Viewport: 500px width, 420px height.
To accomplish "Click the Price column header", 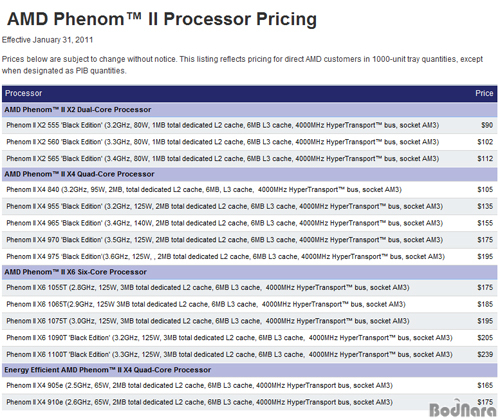I will pos(484,93).
